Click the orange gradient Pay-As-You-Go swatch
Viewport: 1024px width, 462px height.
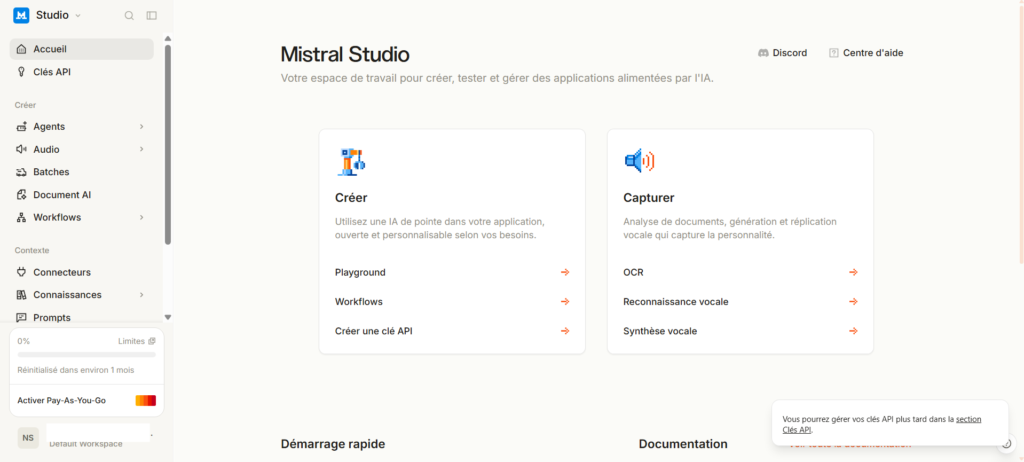[146, 401]
